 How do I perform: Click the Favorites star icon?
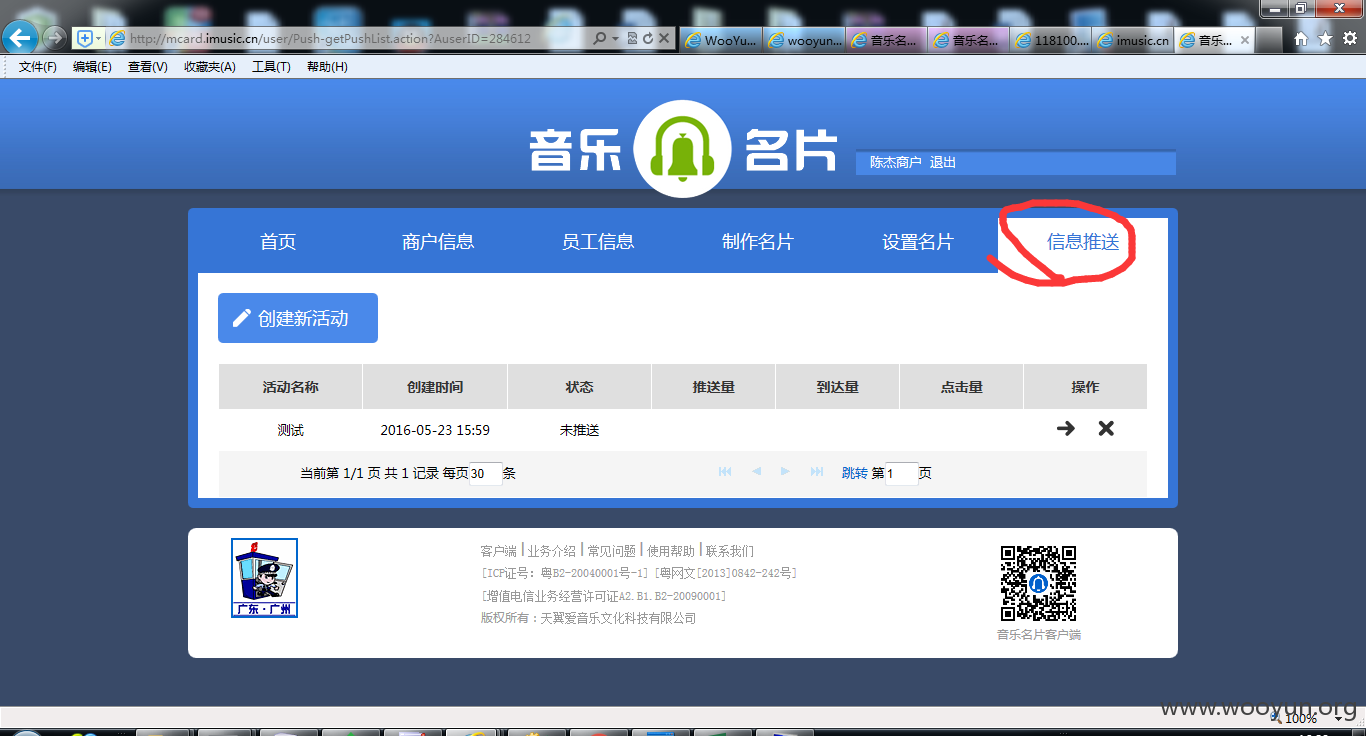1325,39
